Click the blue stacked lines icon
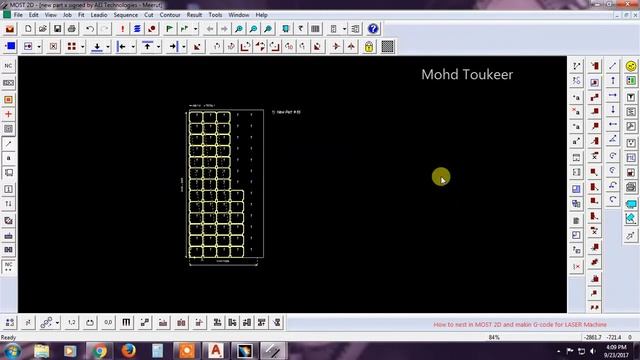The height and width of the screenshot is (360, 640). 137,29
